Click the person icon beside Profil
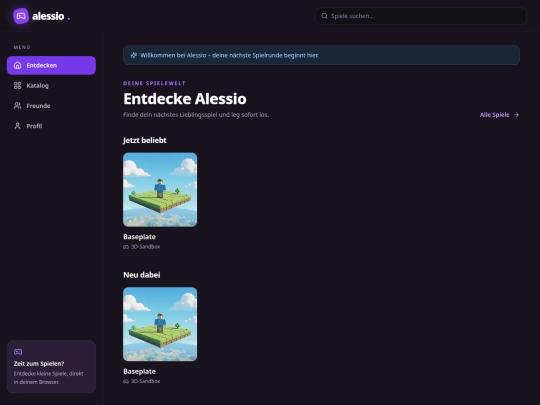Screen dimensions: 540x405 (18, 126)
